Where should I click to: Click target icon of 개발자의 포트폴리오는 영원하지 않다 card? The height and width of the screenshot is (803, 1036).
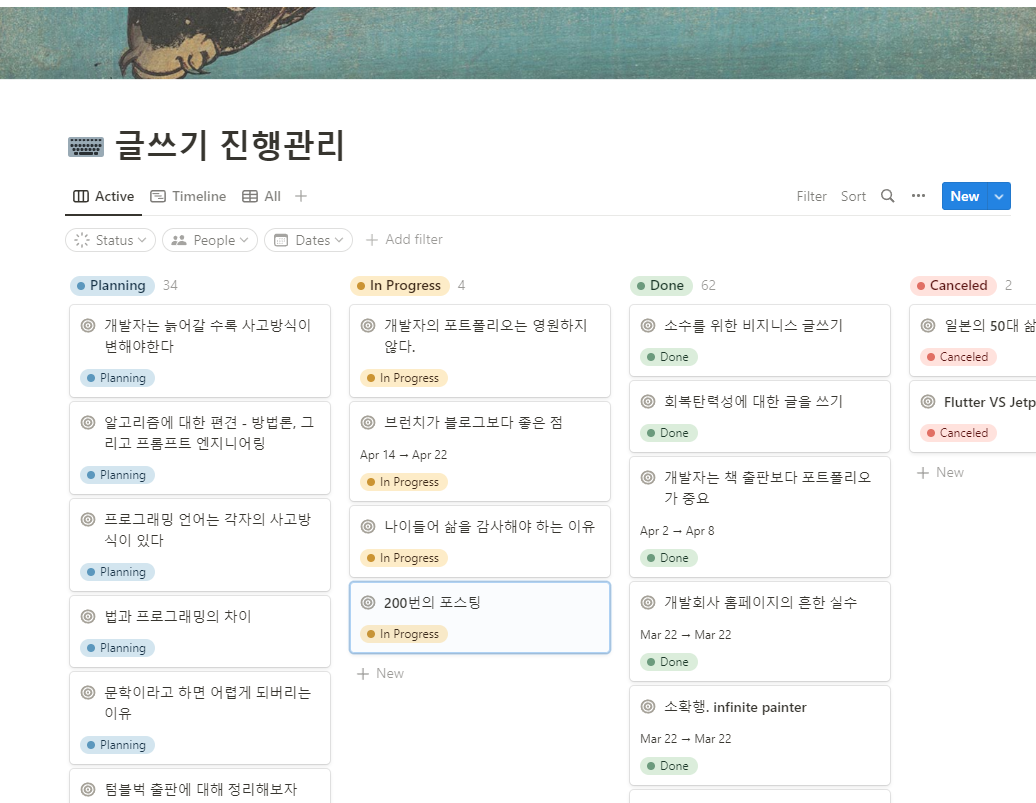pos(368,325)
